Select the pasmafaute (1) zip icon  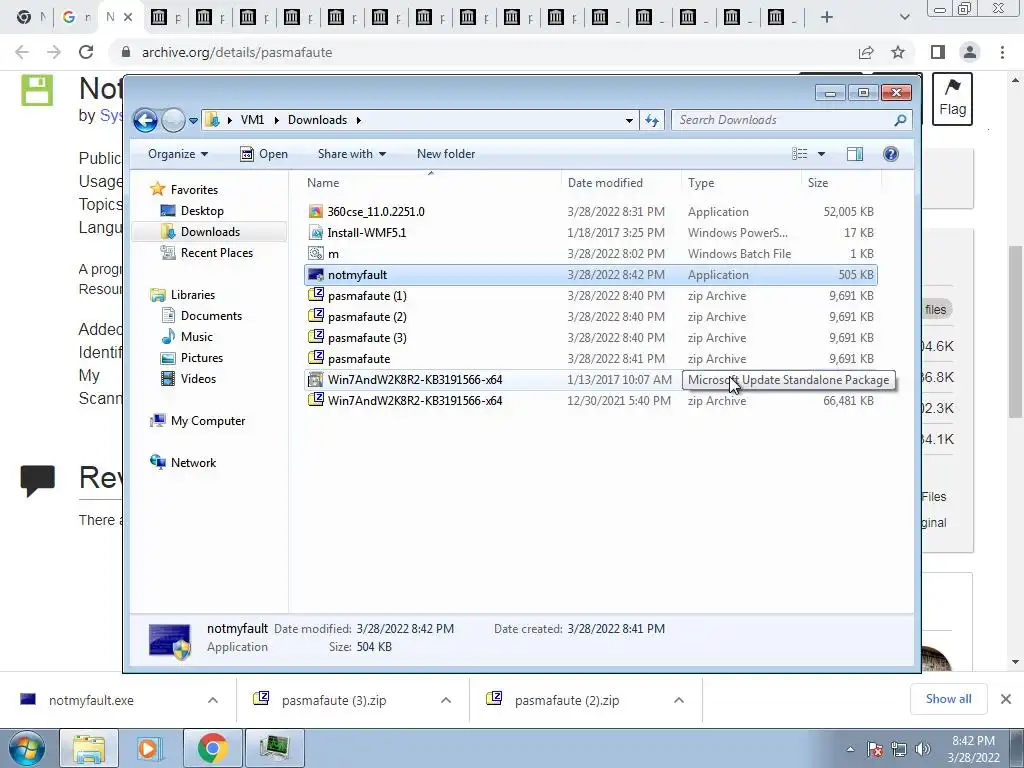coord(316,295)
